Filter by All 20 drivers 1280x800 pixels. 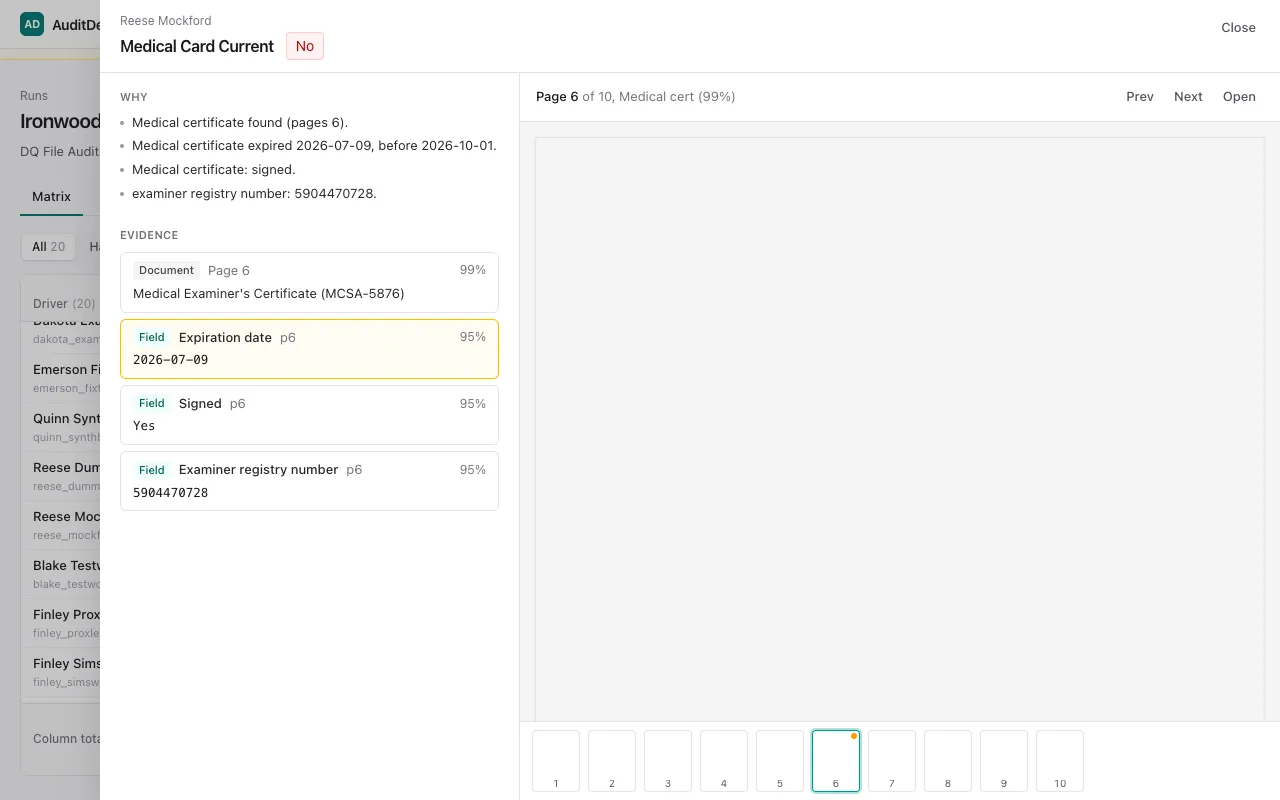pyautogui.click(x=48, y=247)
